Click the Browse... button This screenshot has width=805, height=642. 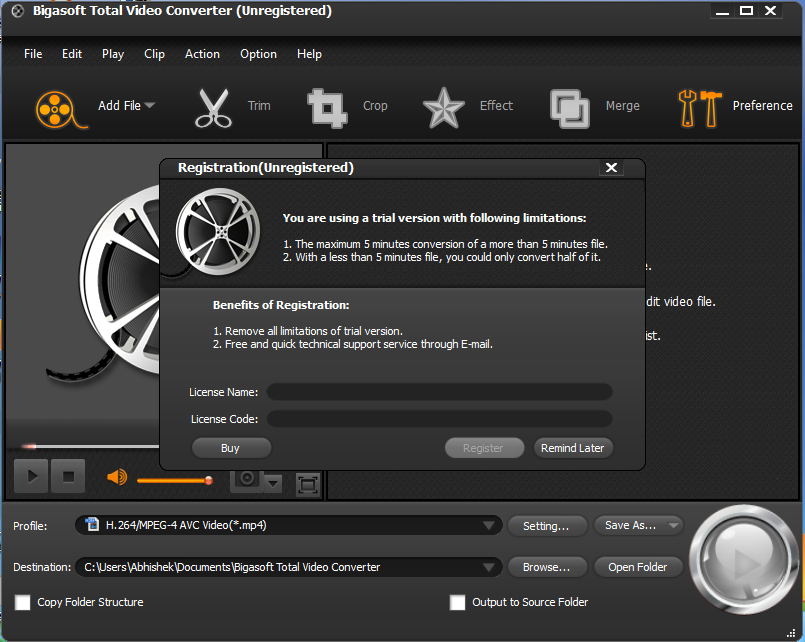[x=547, y=567]
